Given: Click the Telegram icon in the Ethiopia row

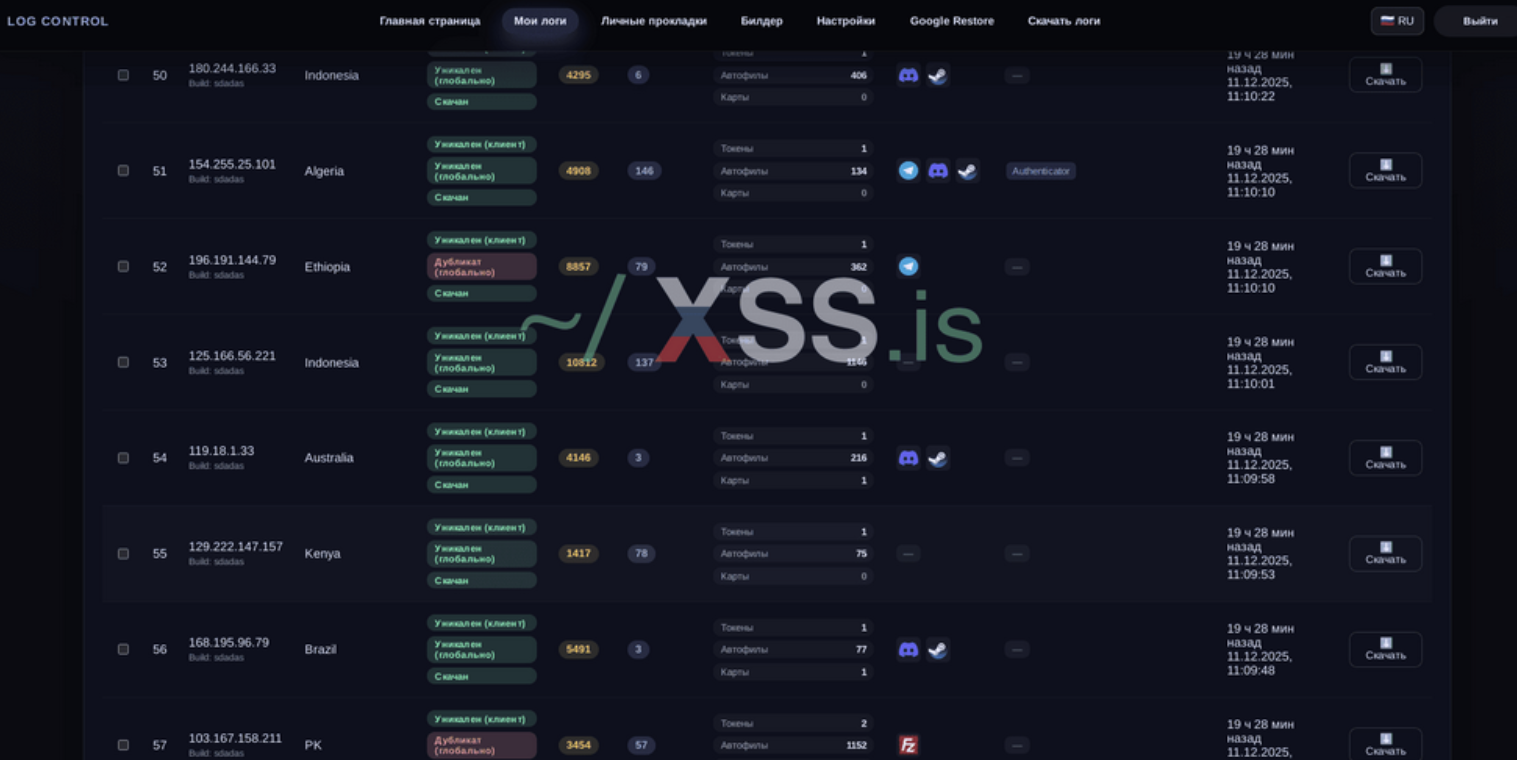Looking at the screenshot, I should [908, 267].
